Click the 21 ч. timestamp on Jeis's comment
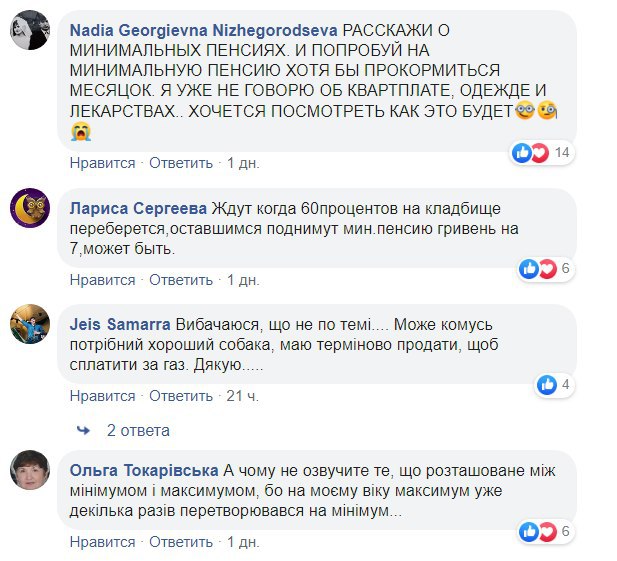617x561 pixels. pyautogui.click(x=243, y=395)
